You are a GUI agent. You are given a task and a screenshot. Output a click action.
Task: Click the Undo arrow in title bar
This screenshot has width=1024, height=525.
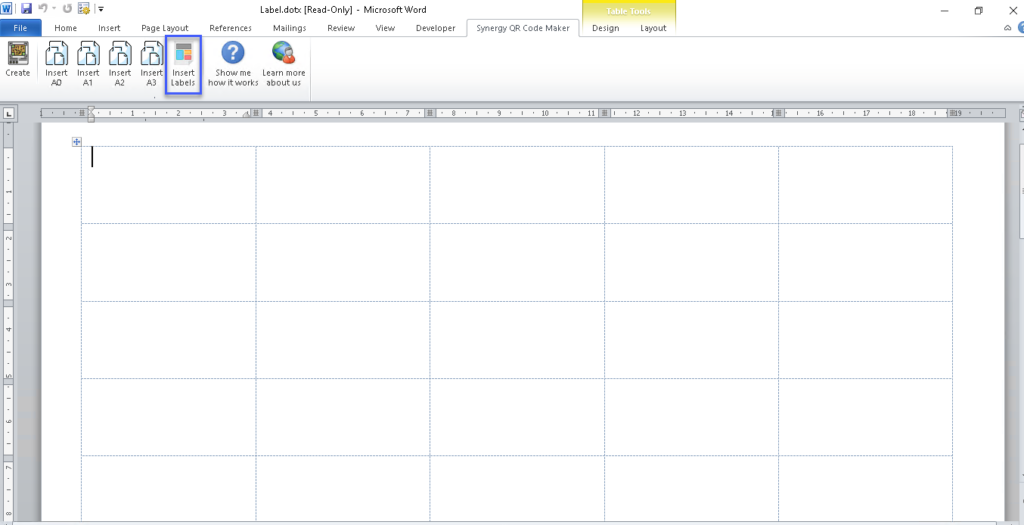[x=43, y=9]
